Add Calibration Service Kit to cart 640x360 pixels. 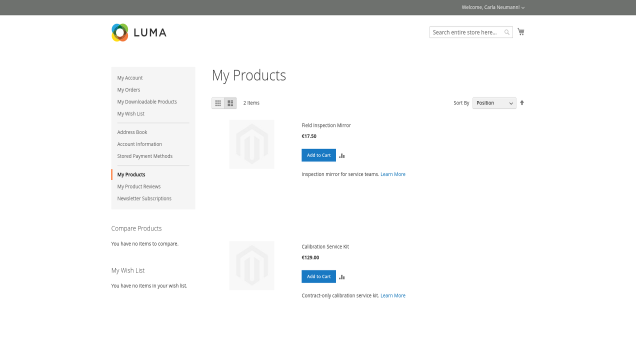click(x=318, y=276)
